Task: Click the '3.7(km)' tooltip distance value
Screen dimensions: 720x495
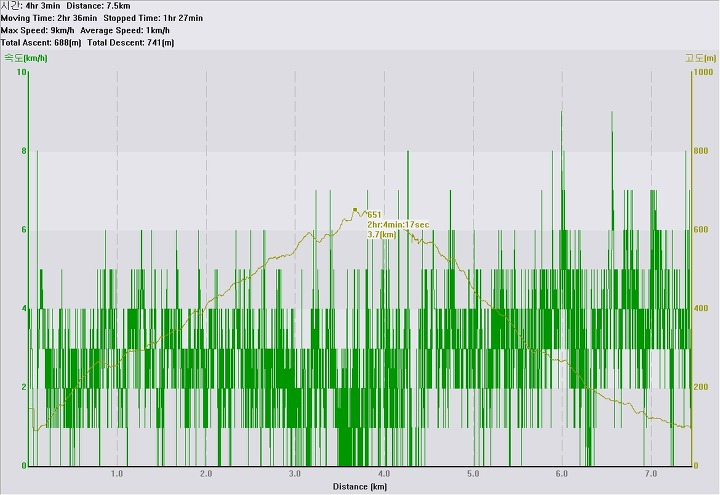Action: point(382,234)
